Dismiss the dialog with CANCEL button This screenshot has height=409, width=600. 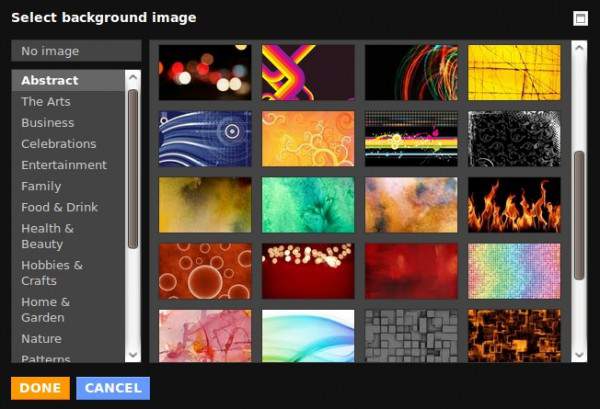coord(113,388)
